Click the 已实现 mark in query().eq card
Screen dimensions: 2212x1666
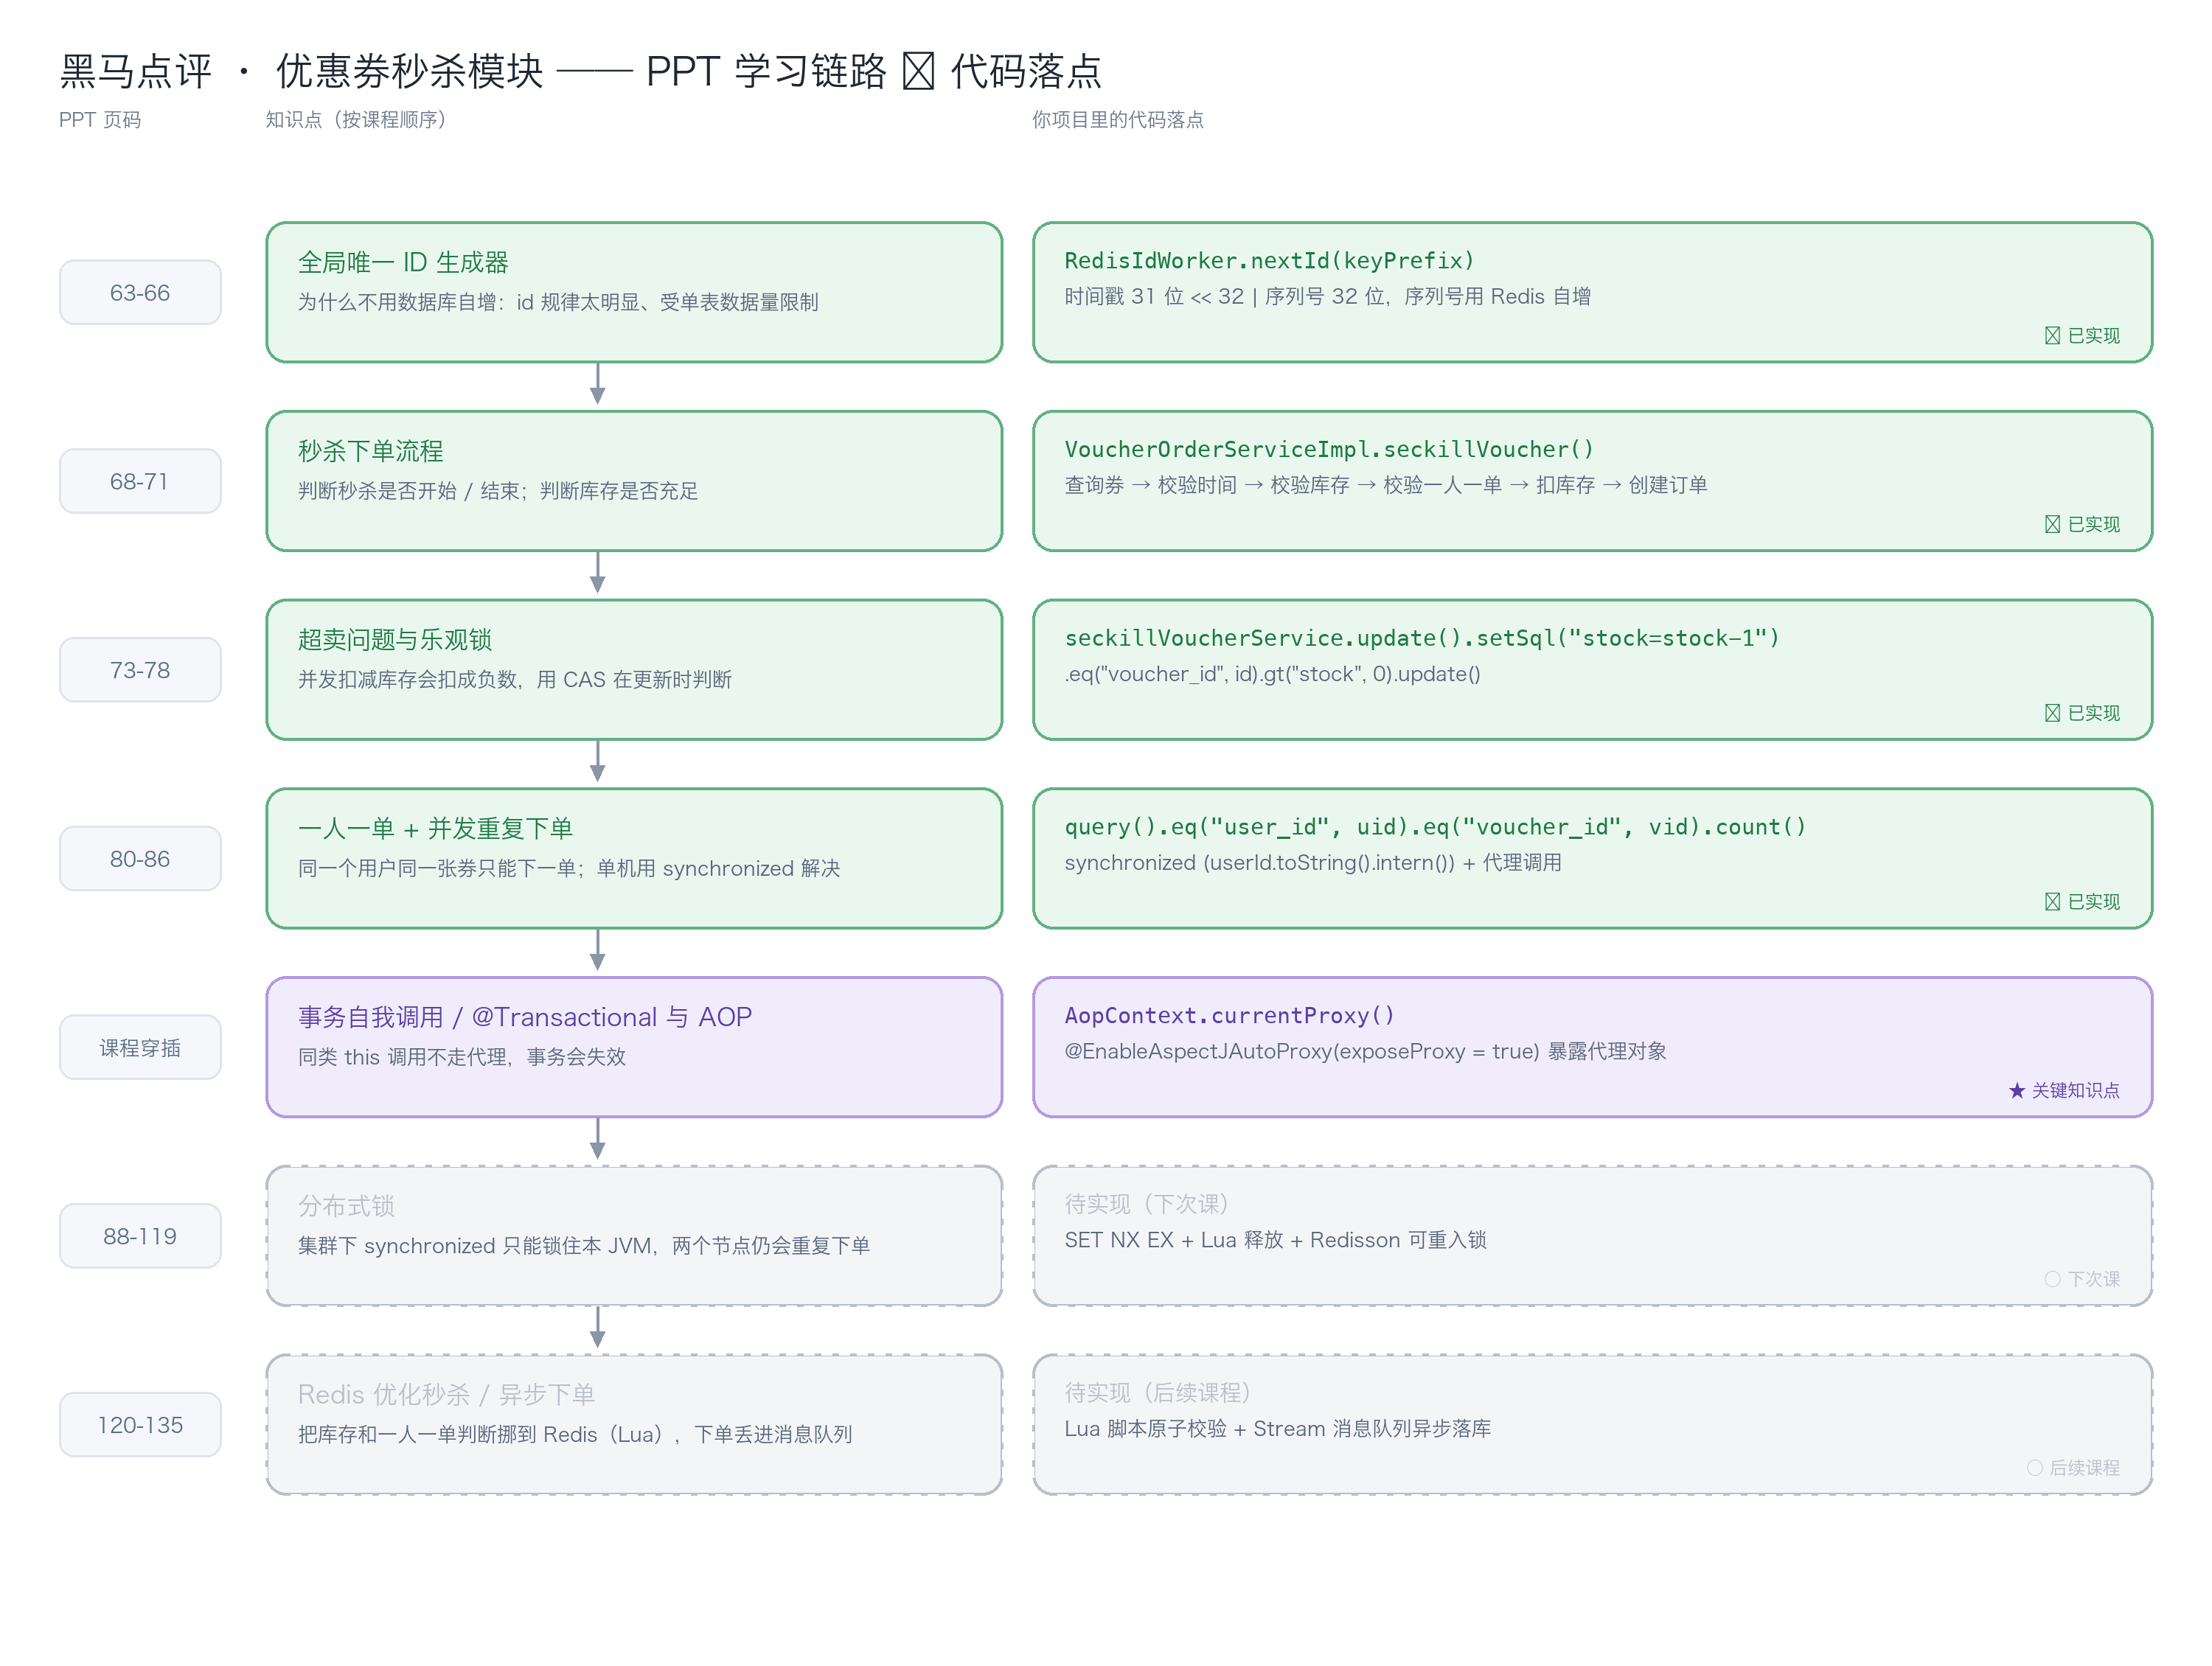point(2082,902)
